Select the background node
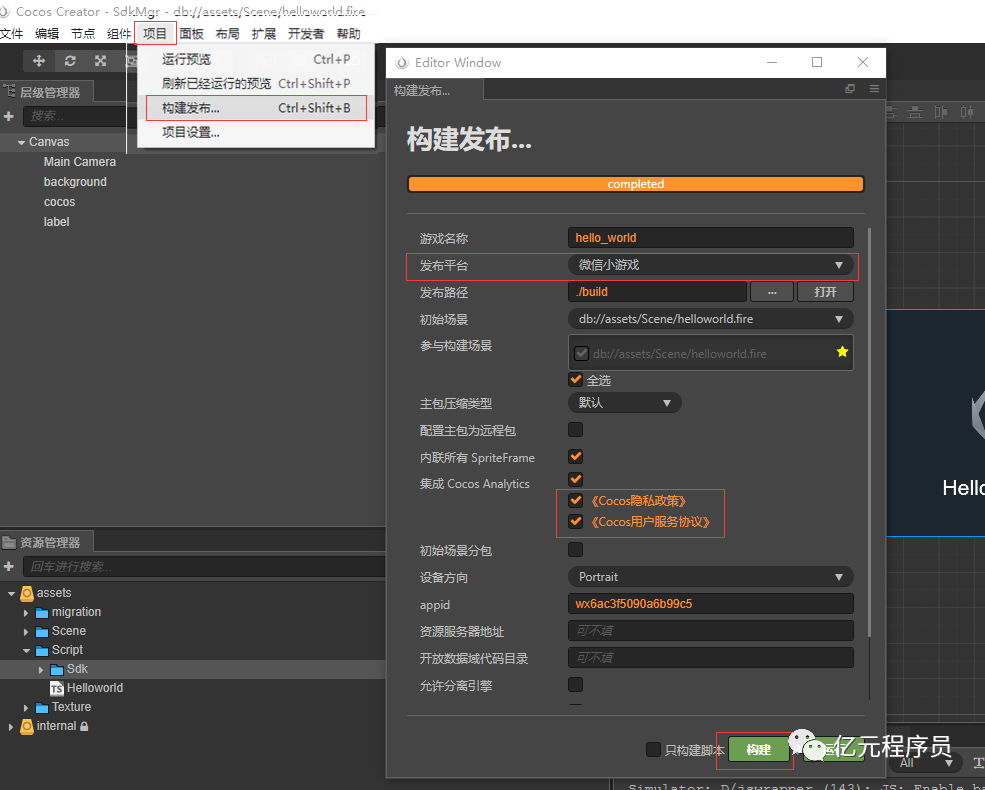The image size is (985, 790). (x=75, y=182)
